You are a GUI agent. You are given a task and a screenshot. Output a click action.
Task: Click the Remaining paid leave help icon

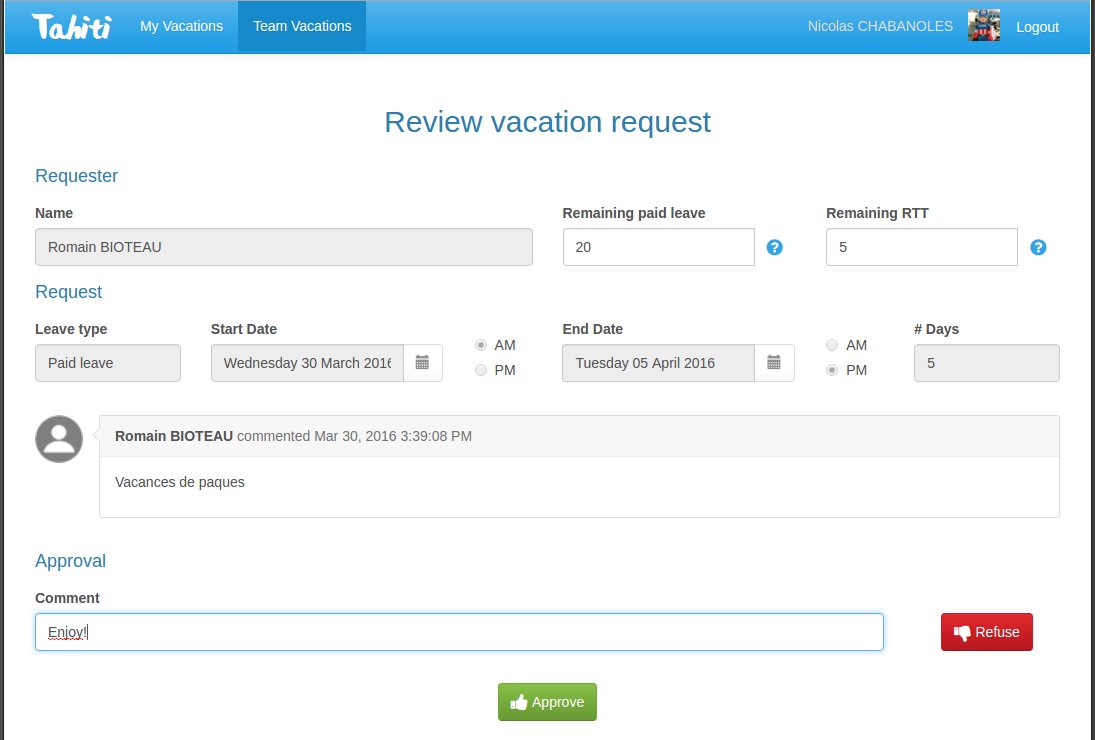[774, 247]
